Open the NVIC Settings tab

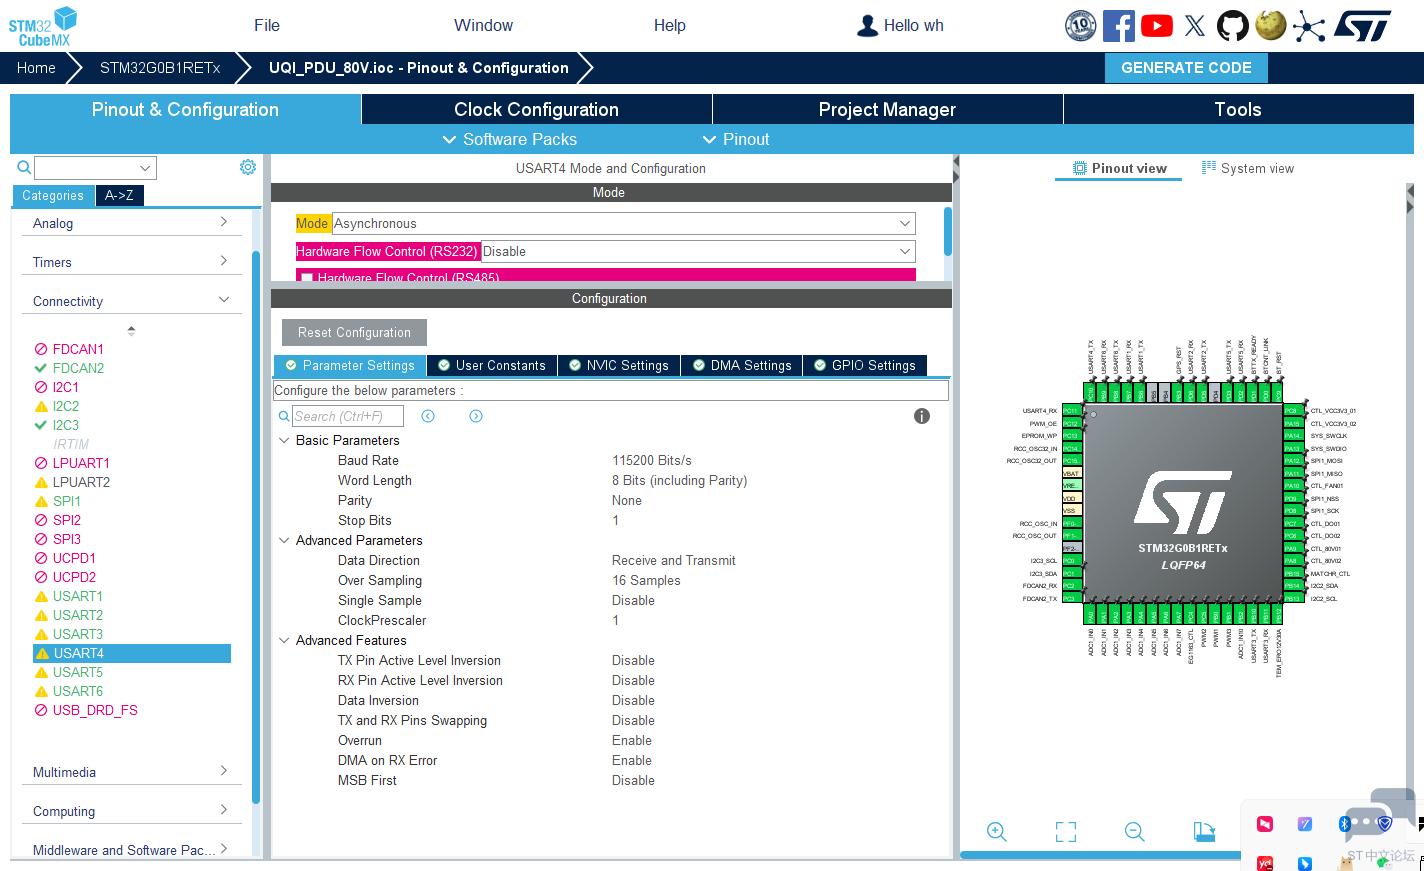[618, 365]
